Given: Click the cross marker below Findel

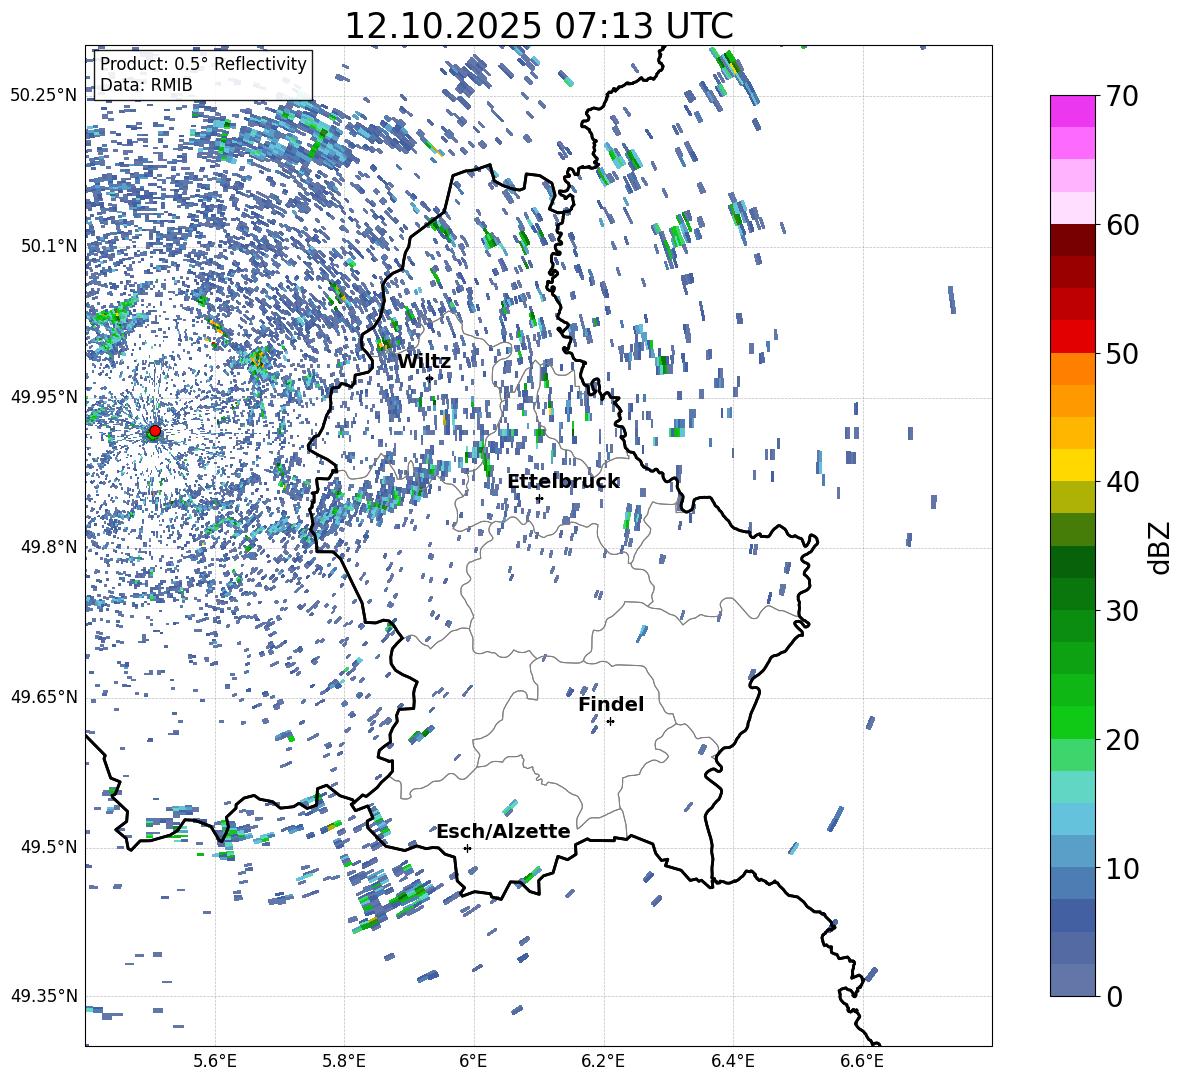Looking at the screenshot, I should click(611, 722).
